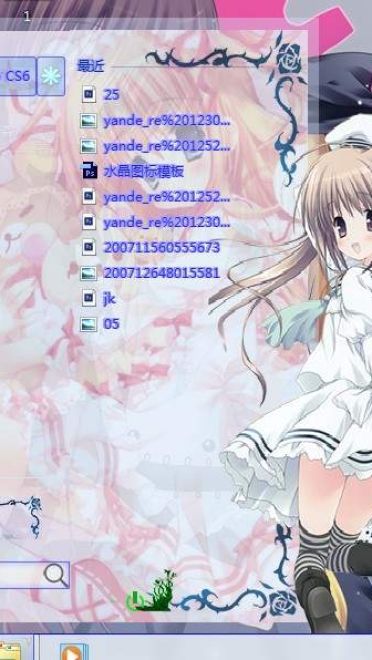
Task: Click the snowflake jump-list button beside CS6
Action: click(x=51, y=76)
